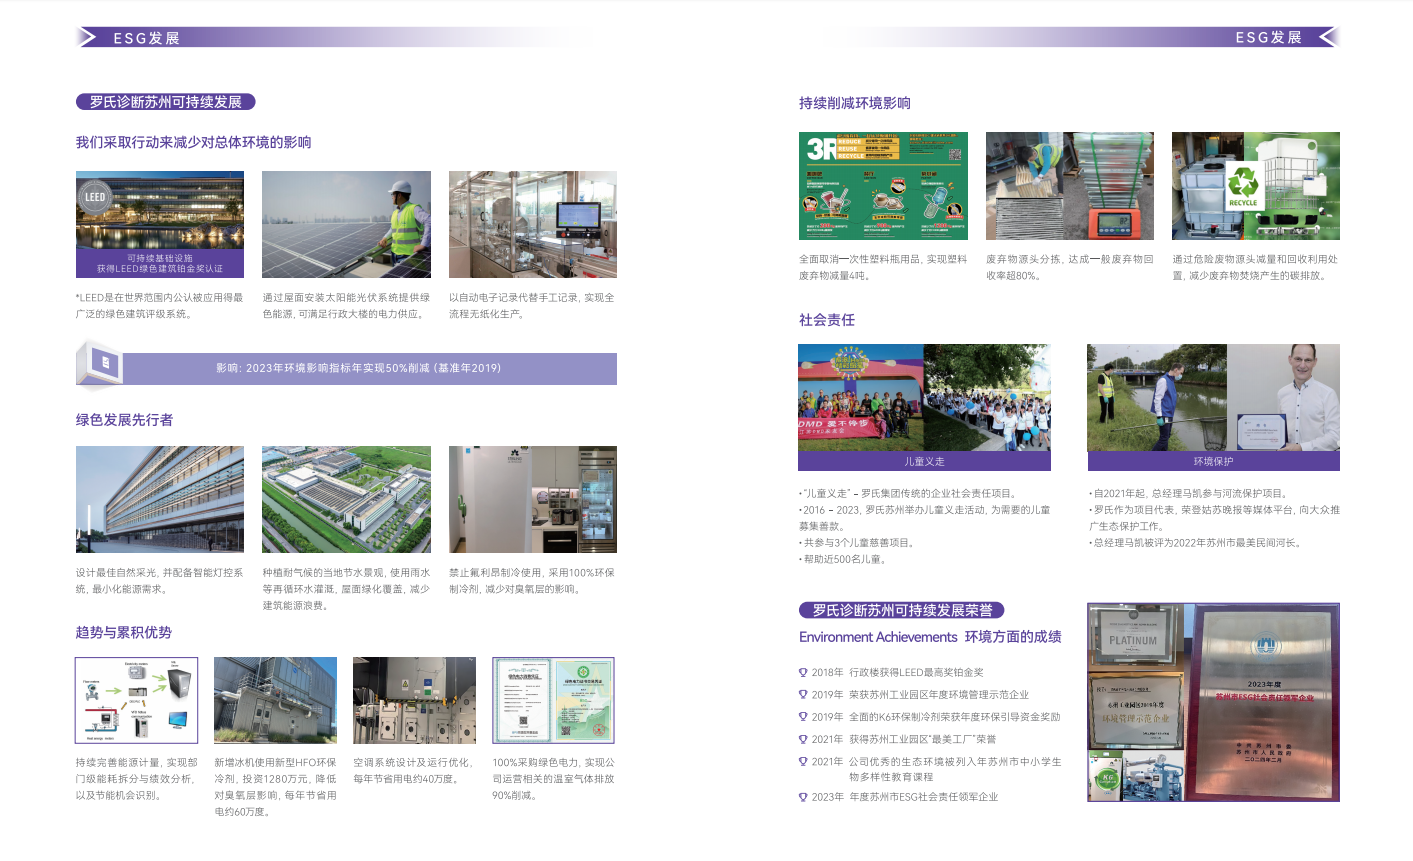The image size is (1413, 861).
Task: Open the 2023年度 ESG社会责任 metal plaque photo
Action: pyautogui.click(x=1262, y=702)
